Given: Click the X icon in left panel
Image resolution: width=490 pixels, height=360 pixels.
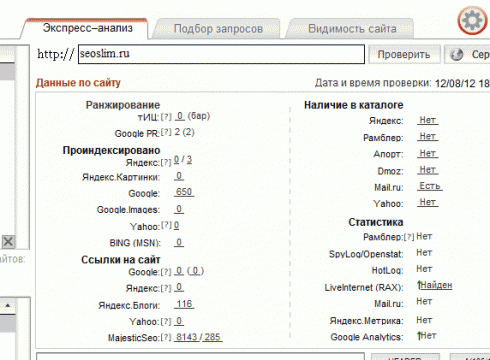Looking at the screenshot, I should [8, 241].
